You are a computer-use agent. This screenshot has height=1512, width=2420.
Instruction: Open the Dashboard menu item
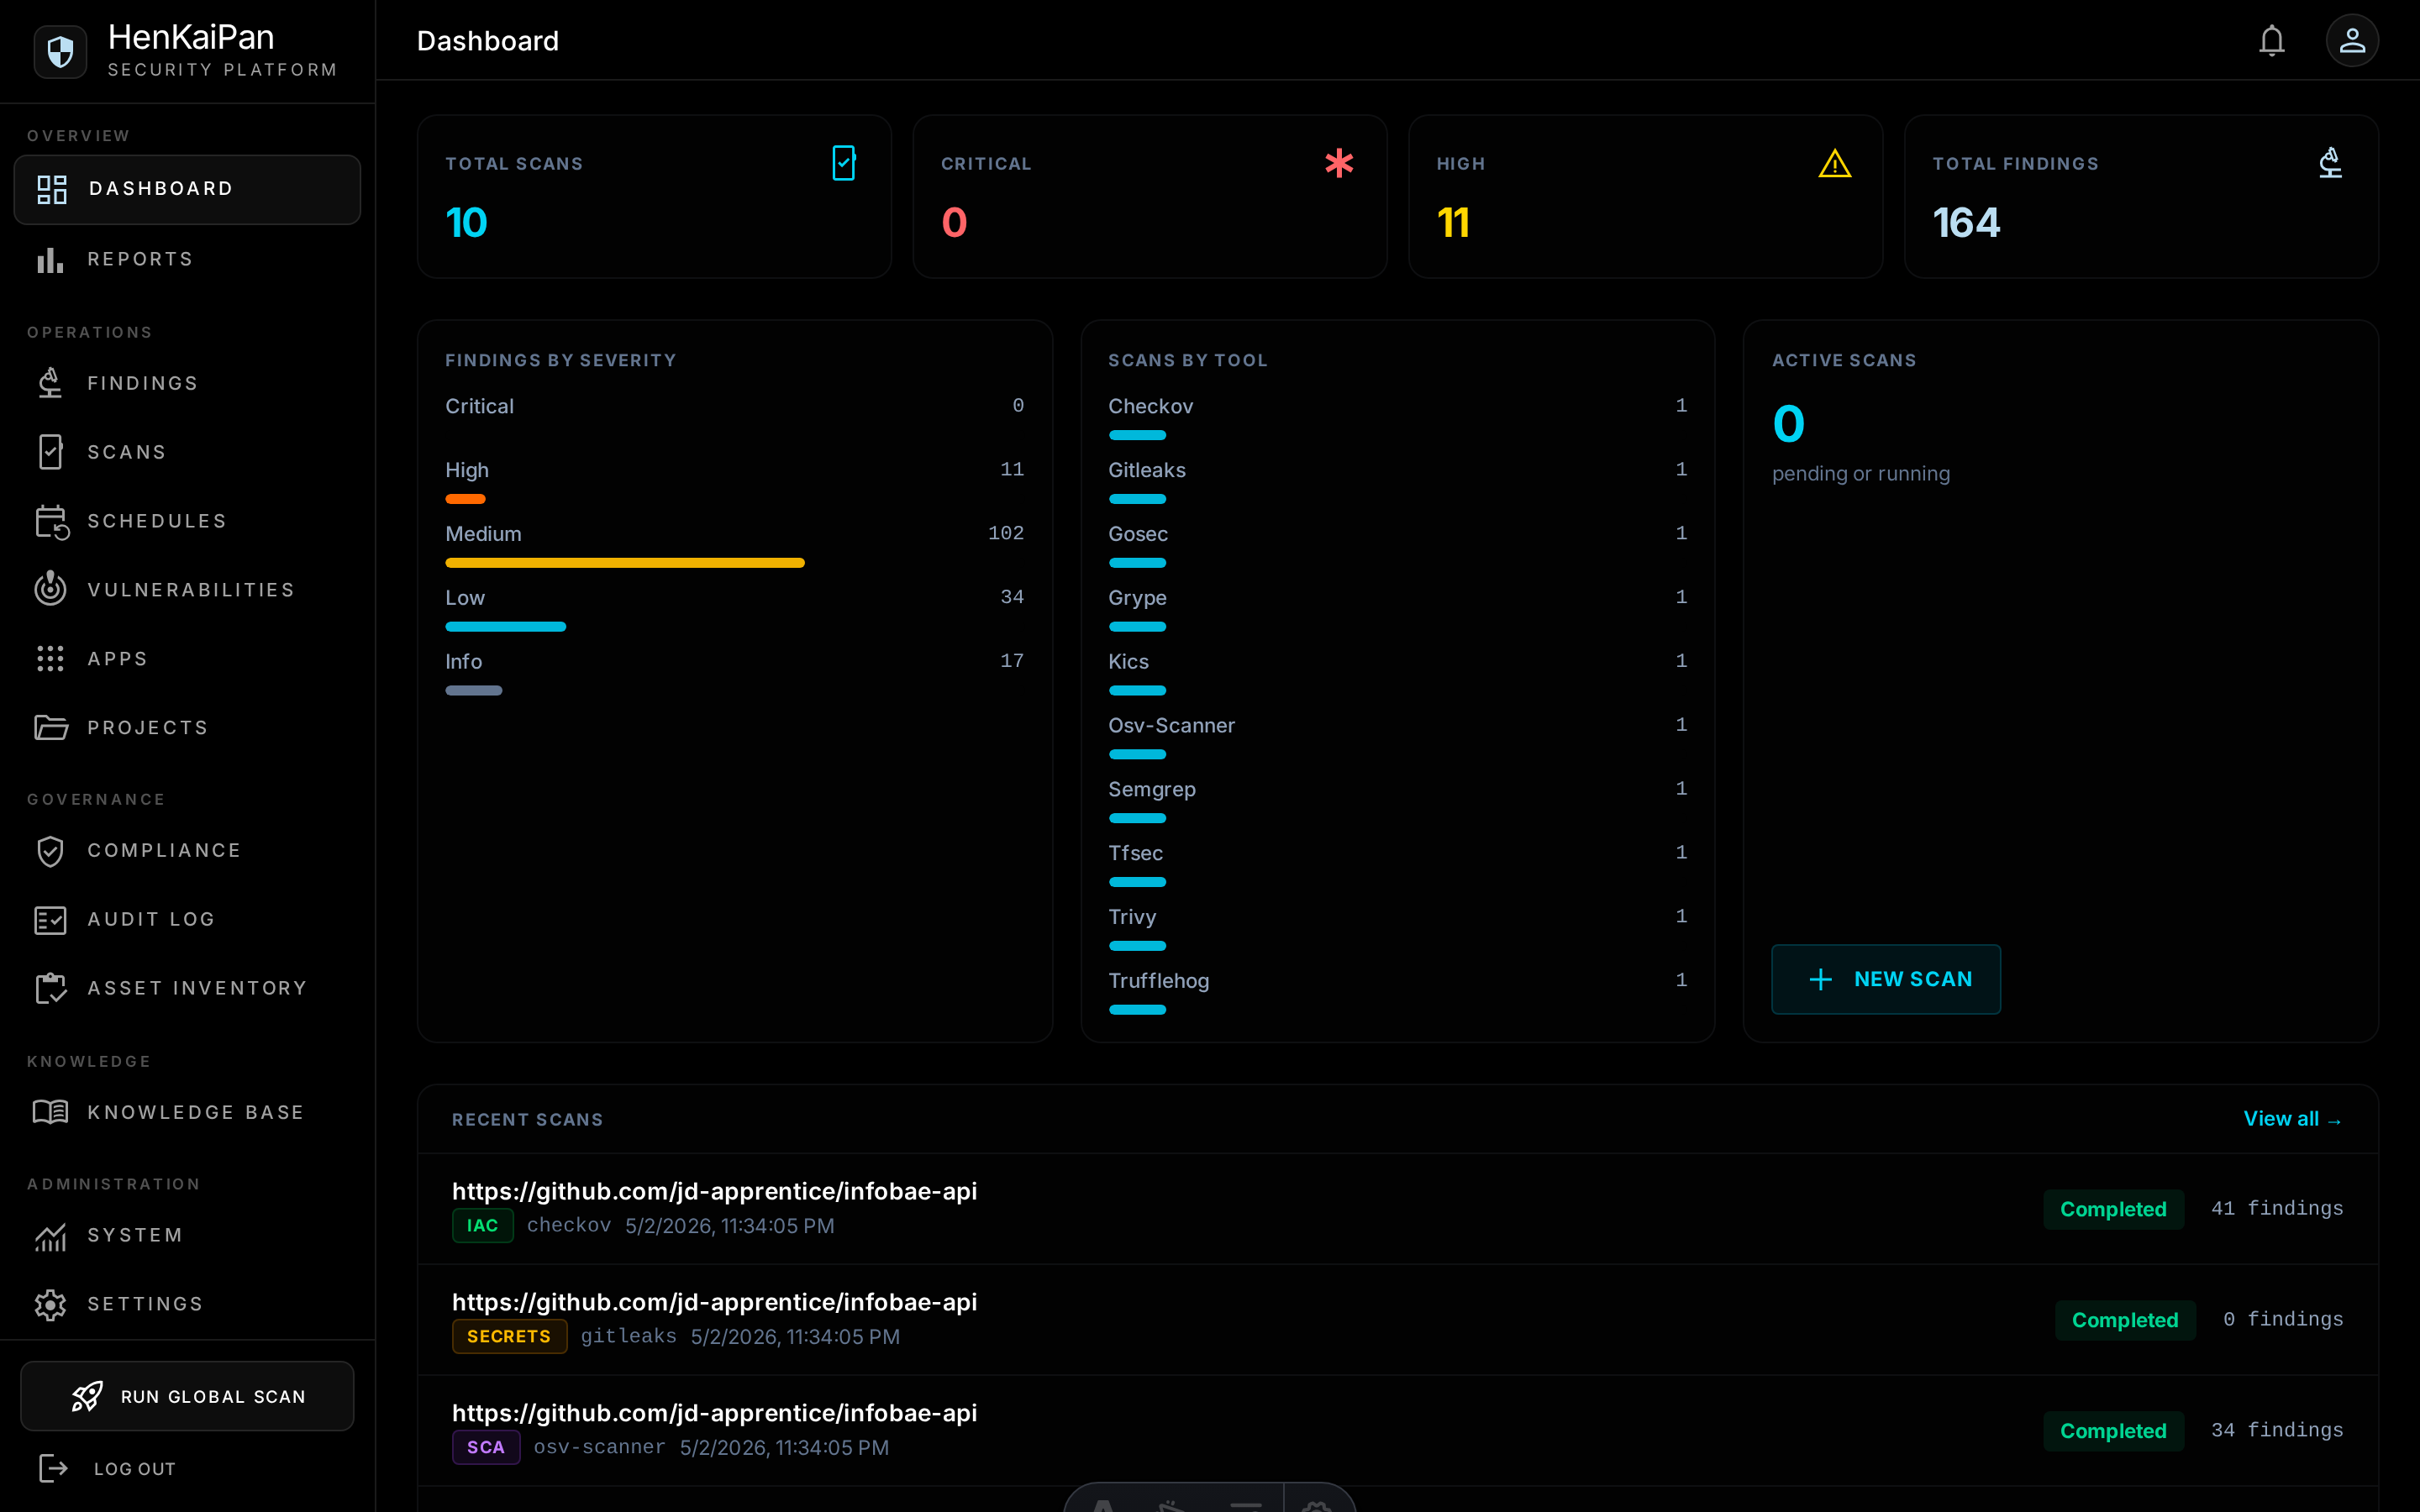tap(187, 189)
